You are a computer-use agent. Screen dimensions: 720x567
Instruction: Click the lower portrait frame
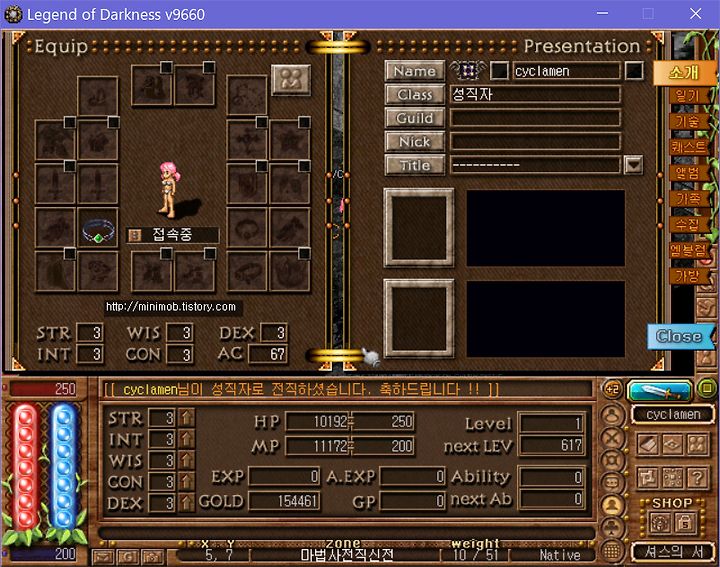419,319
